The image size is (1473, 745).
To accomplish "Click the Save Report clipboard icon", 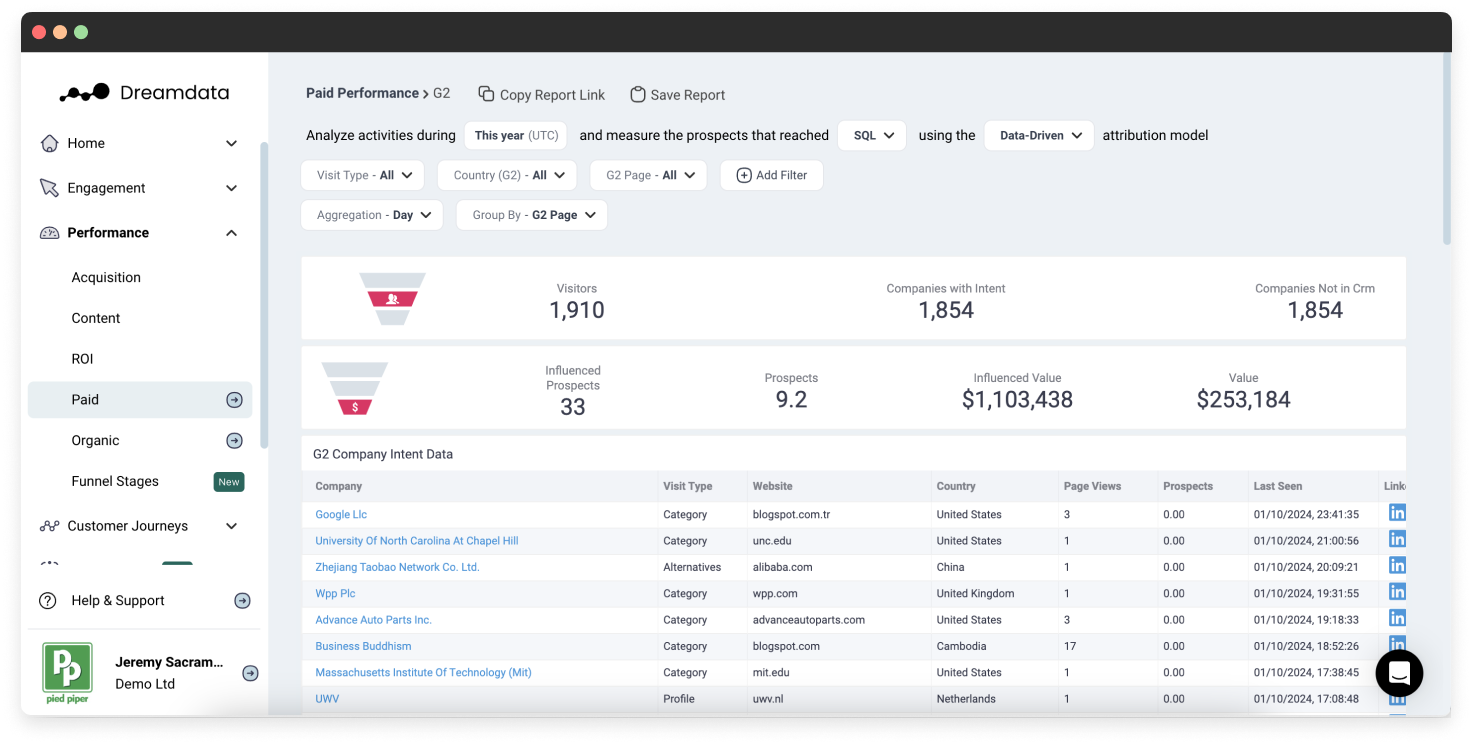I will pos(637,94).
